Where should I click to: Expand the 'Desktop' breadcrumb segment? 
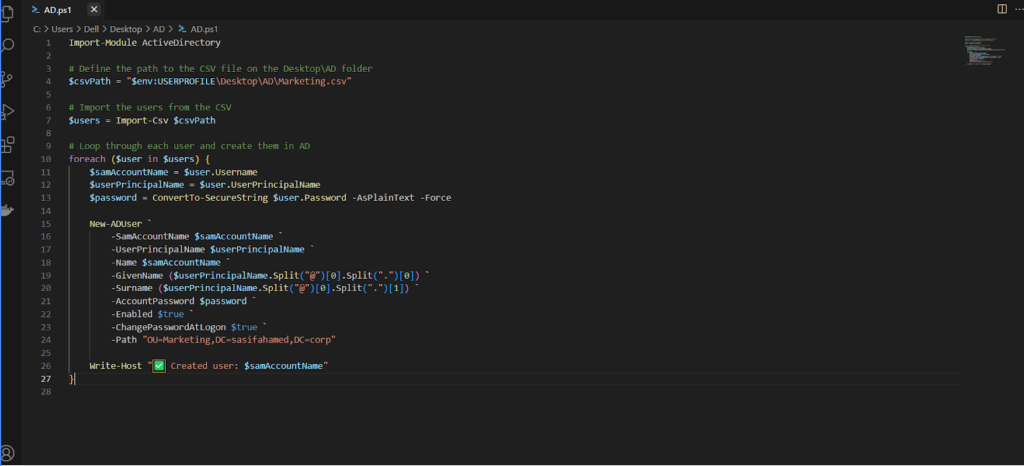[x=126, y=29]
